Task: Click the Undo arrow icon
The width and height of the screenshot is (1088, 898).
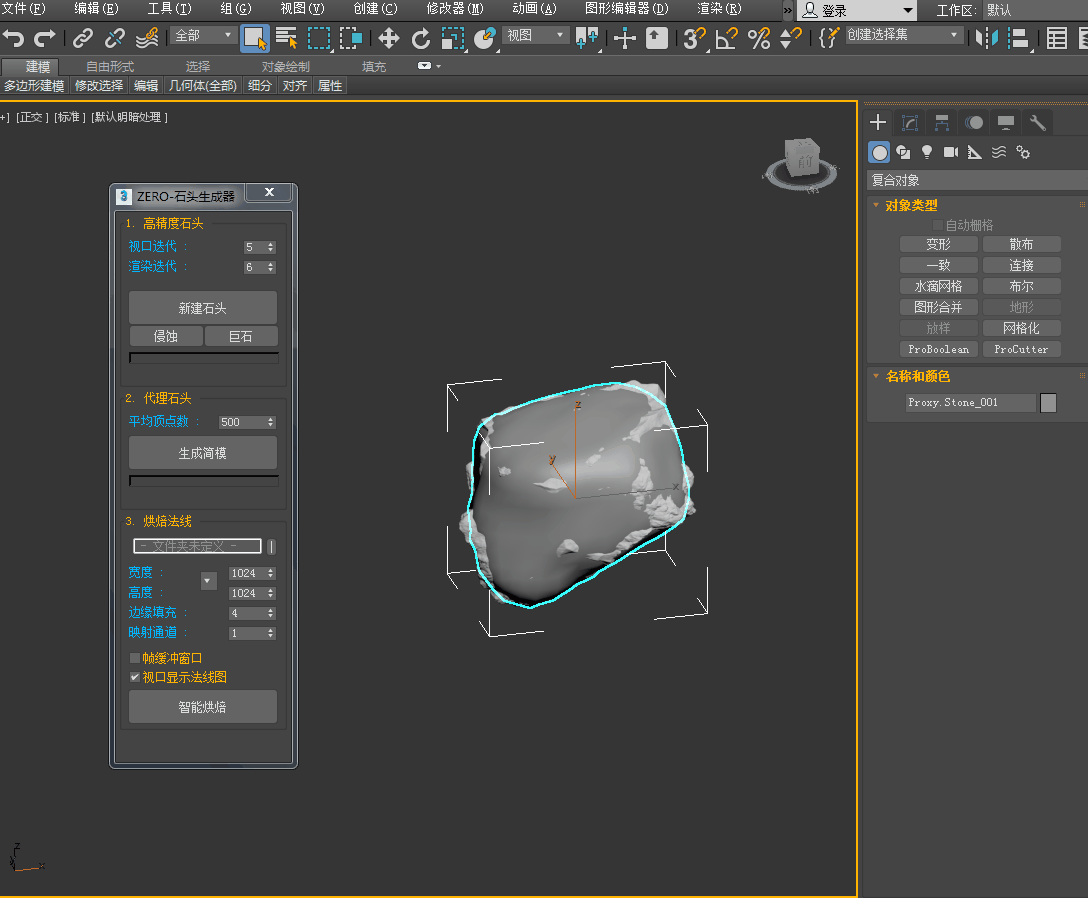Action: point(13,39)
